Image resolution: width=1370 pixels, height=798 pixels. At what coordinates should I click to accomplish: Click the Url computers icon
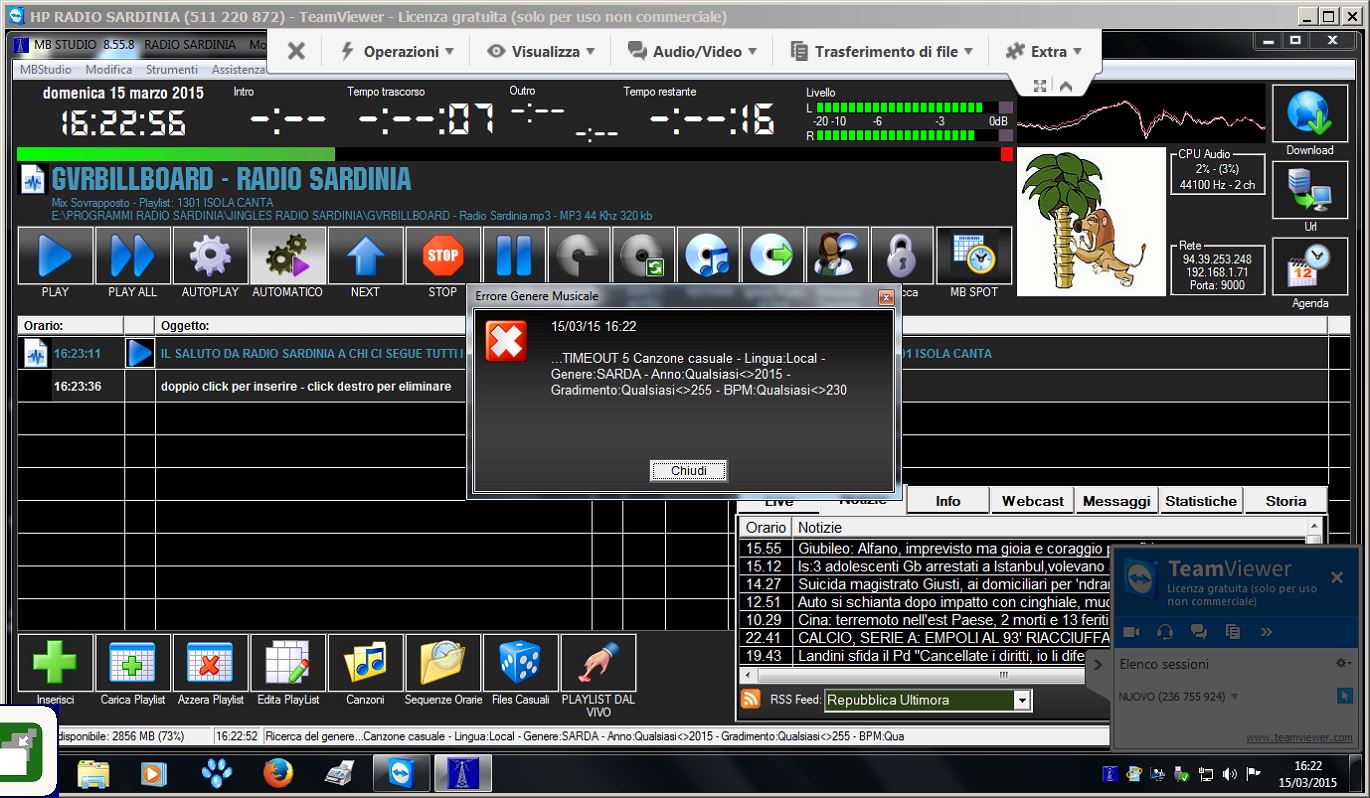tap(1309, 189)
